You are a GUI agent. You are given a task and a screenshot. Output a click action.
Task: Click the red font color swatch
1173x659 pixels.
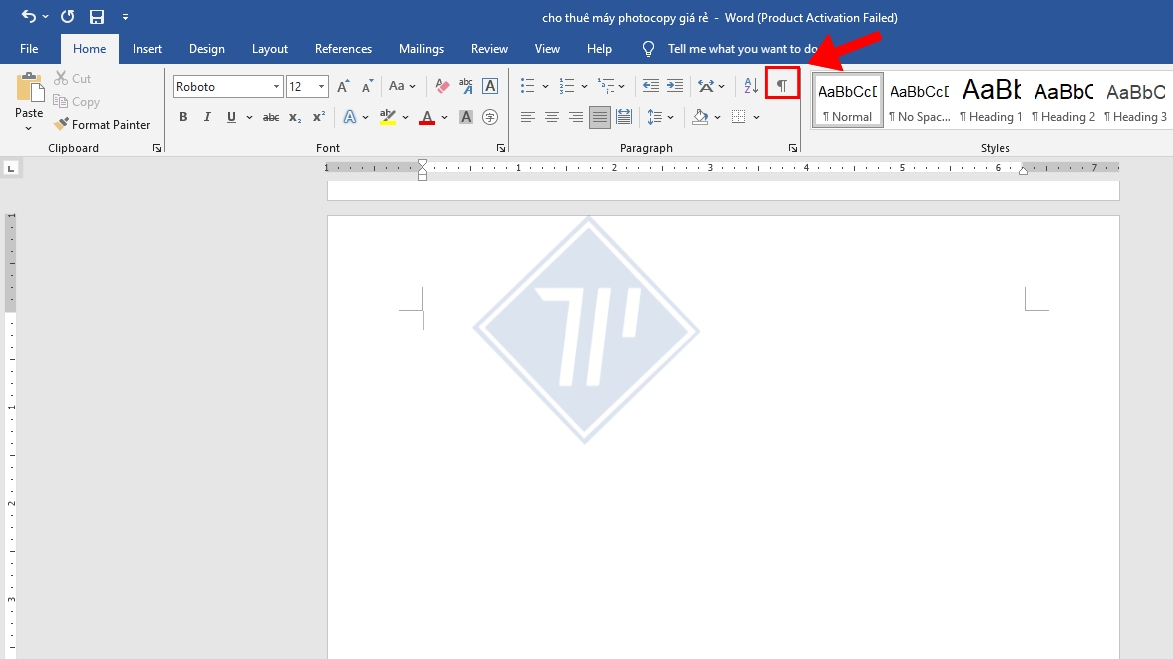coord(427,117)
